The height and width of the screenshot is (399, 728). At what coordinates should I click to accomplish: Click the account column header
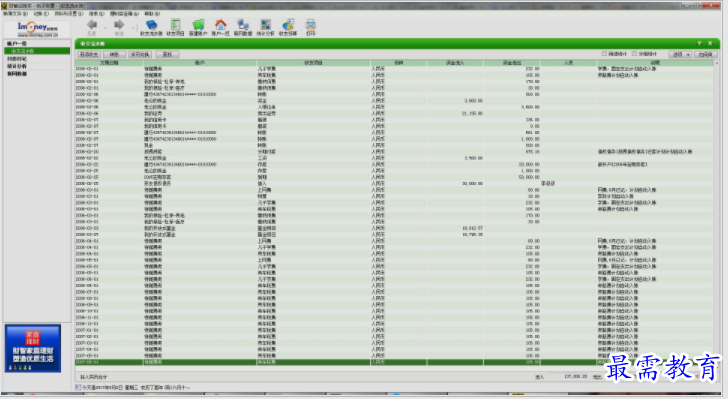pos(200,63)
